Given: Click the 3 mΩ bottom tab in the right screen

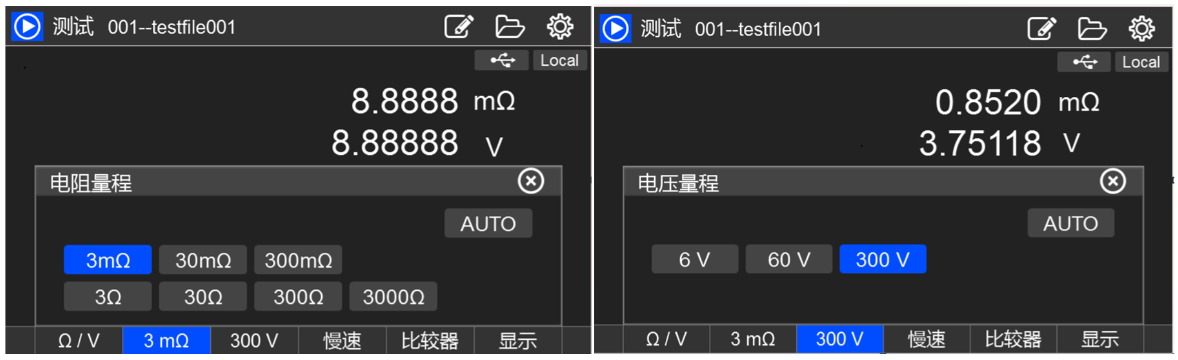Looking at the screenshot, I should (753, 340).
